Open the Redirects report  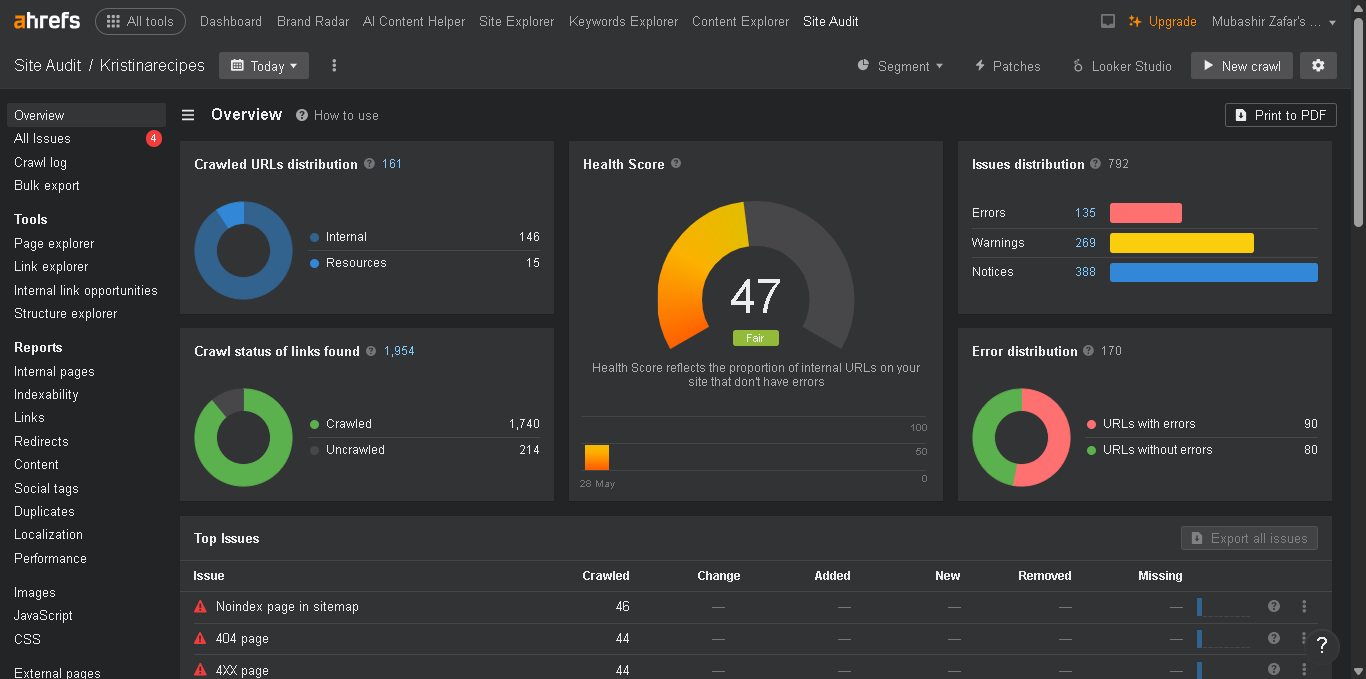41,441
